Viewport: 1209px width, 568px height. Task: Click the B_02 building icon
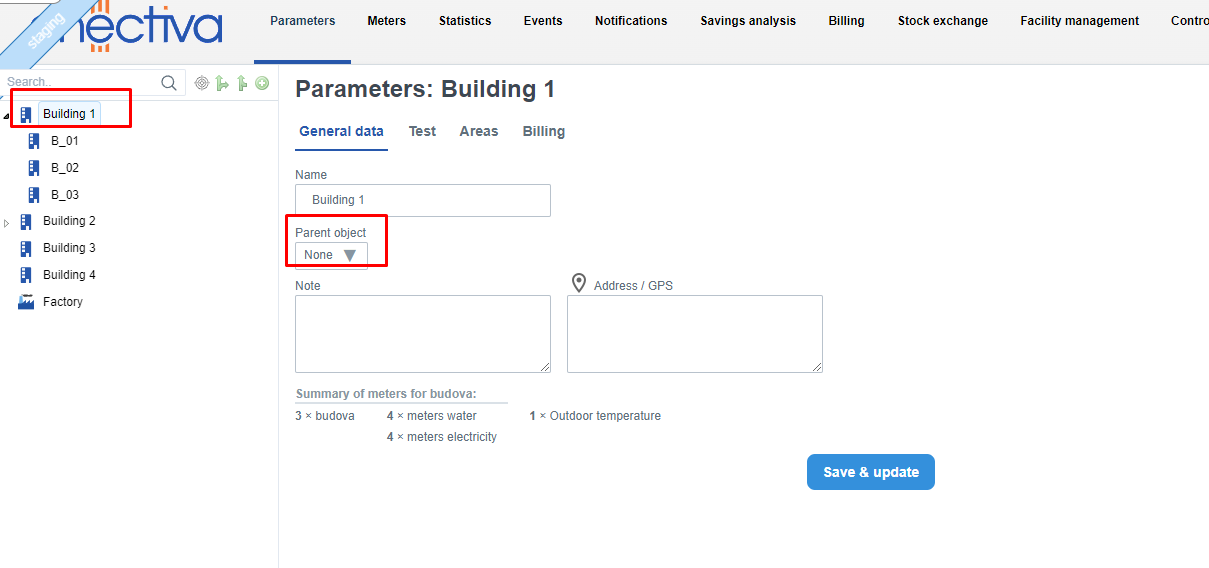coord(34,168)
